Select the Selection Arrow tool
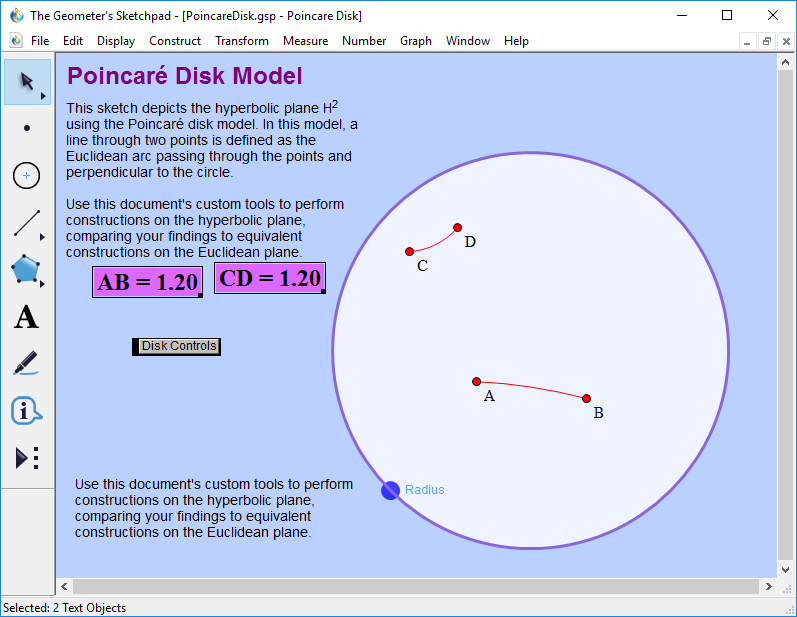Viewport: 797px width, 617px height. (x=27, y=82)
